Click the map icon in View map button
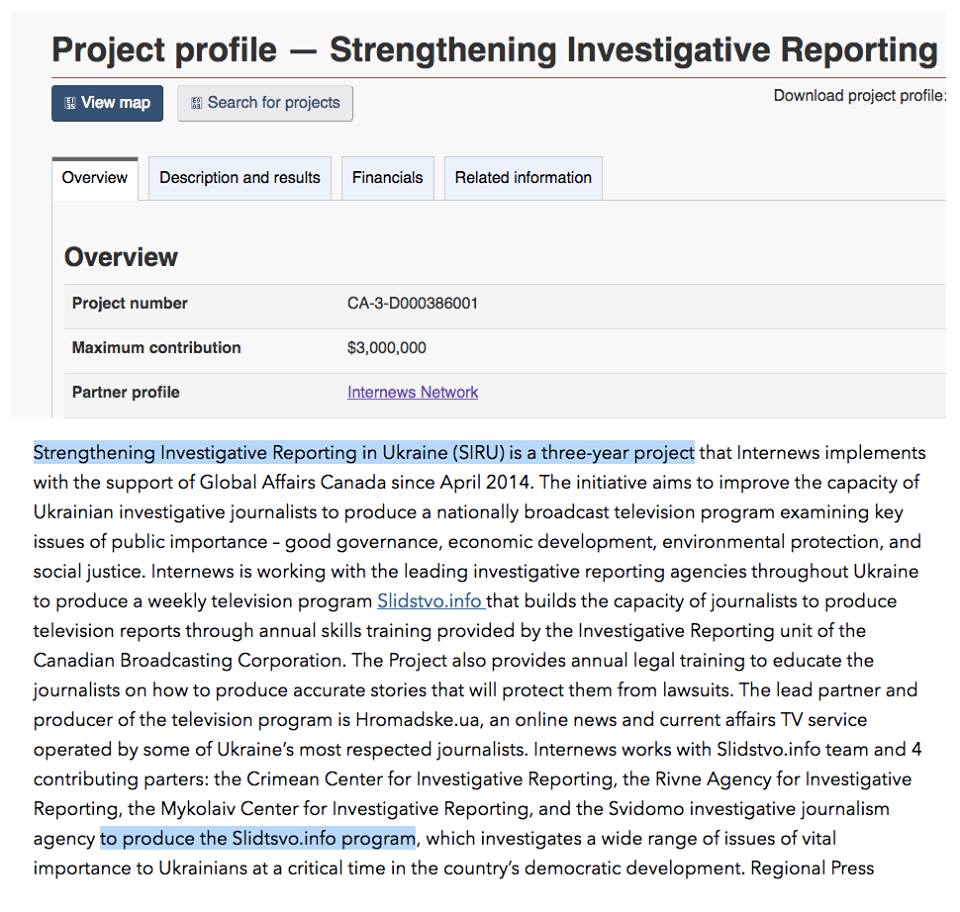Image resolution: width=960 pixels, height=912 pixels. (x=69, y=103)
